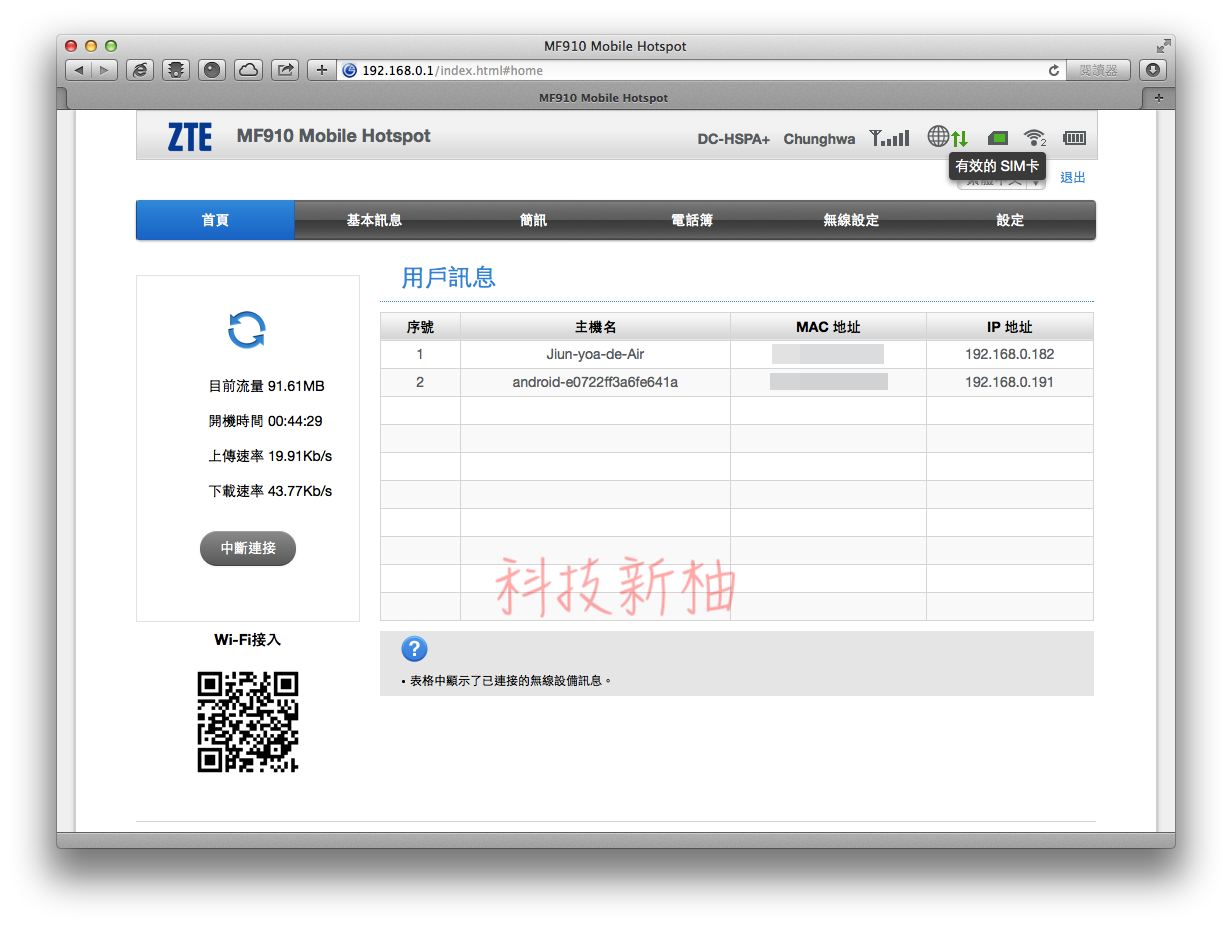
Task: Click the 用戶訊息 heading
Action: (449, 277)
